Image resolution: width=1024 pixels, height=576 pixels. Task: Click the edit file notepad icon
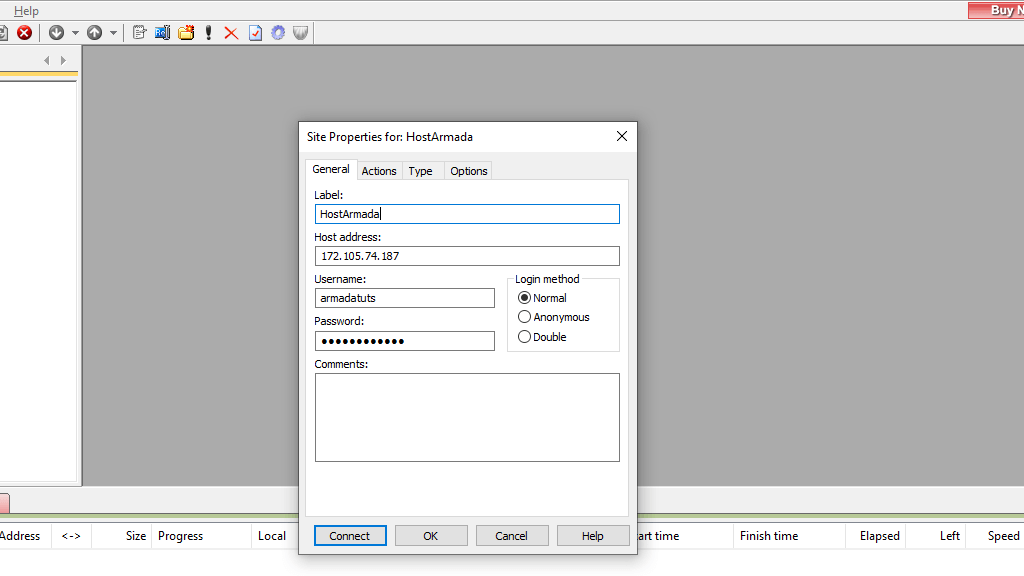[138, 33]
